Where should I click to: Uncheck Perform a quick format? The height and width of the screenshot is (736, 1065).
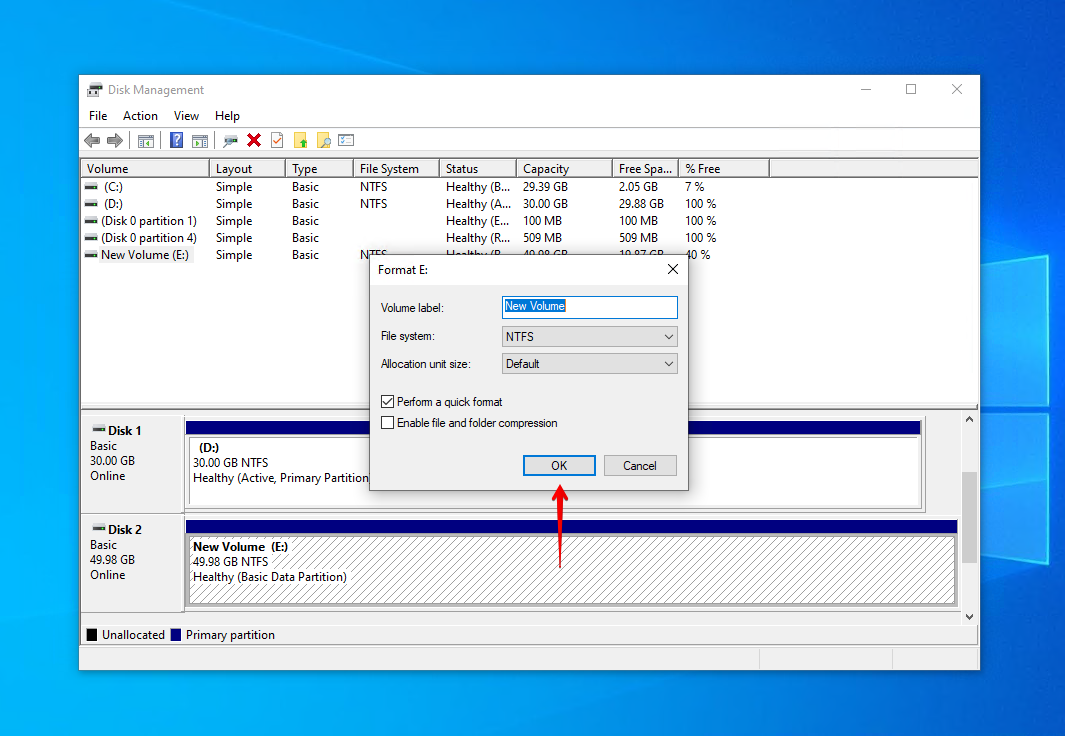[388, 402]
